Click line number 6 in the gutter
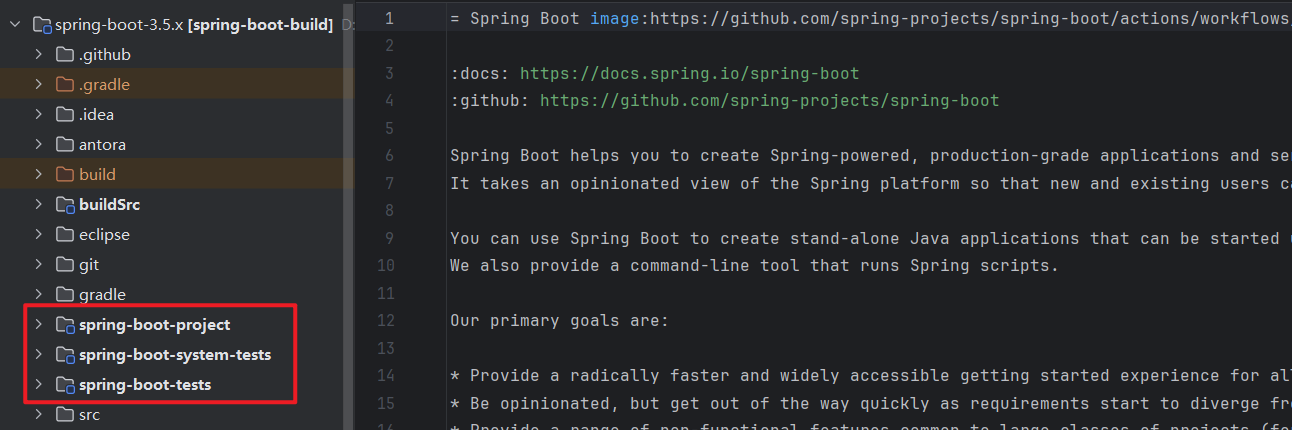1292x430 pixels. 388,156
